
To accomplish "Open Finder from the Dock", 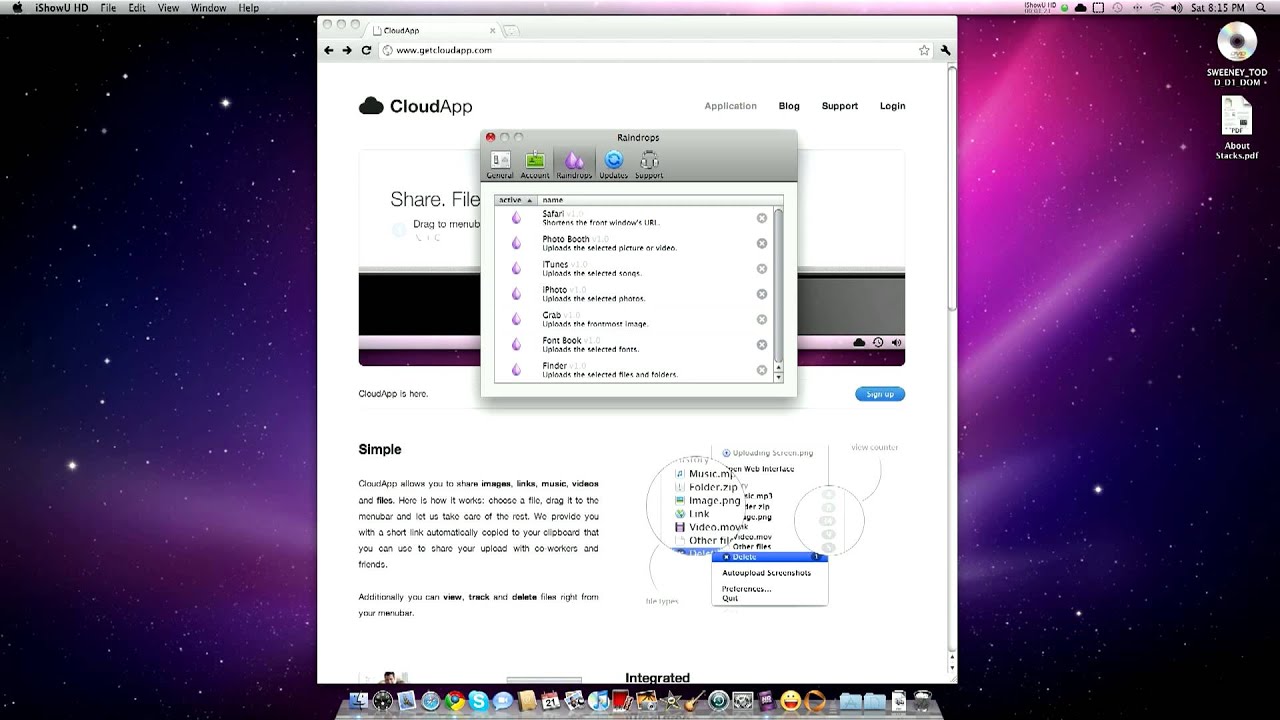I will [x=358, y=701].
